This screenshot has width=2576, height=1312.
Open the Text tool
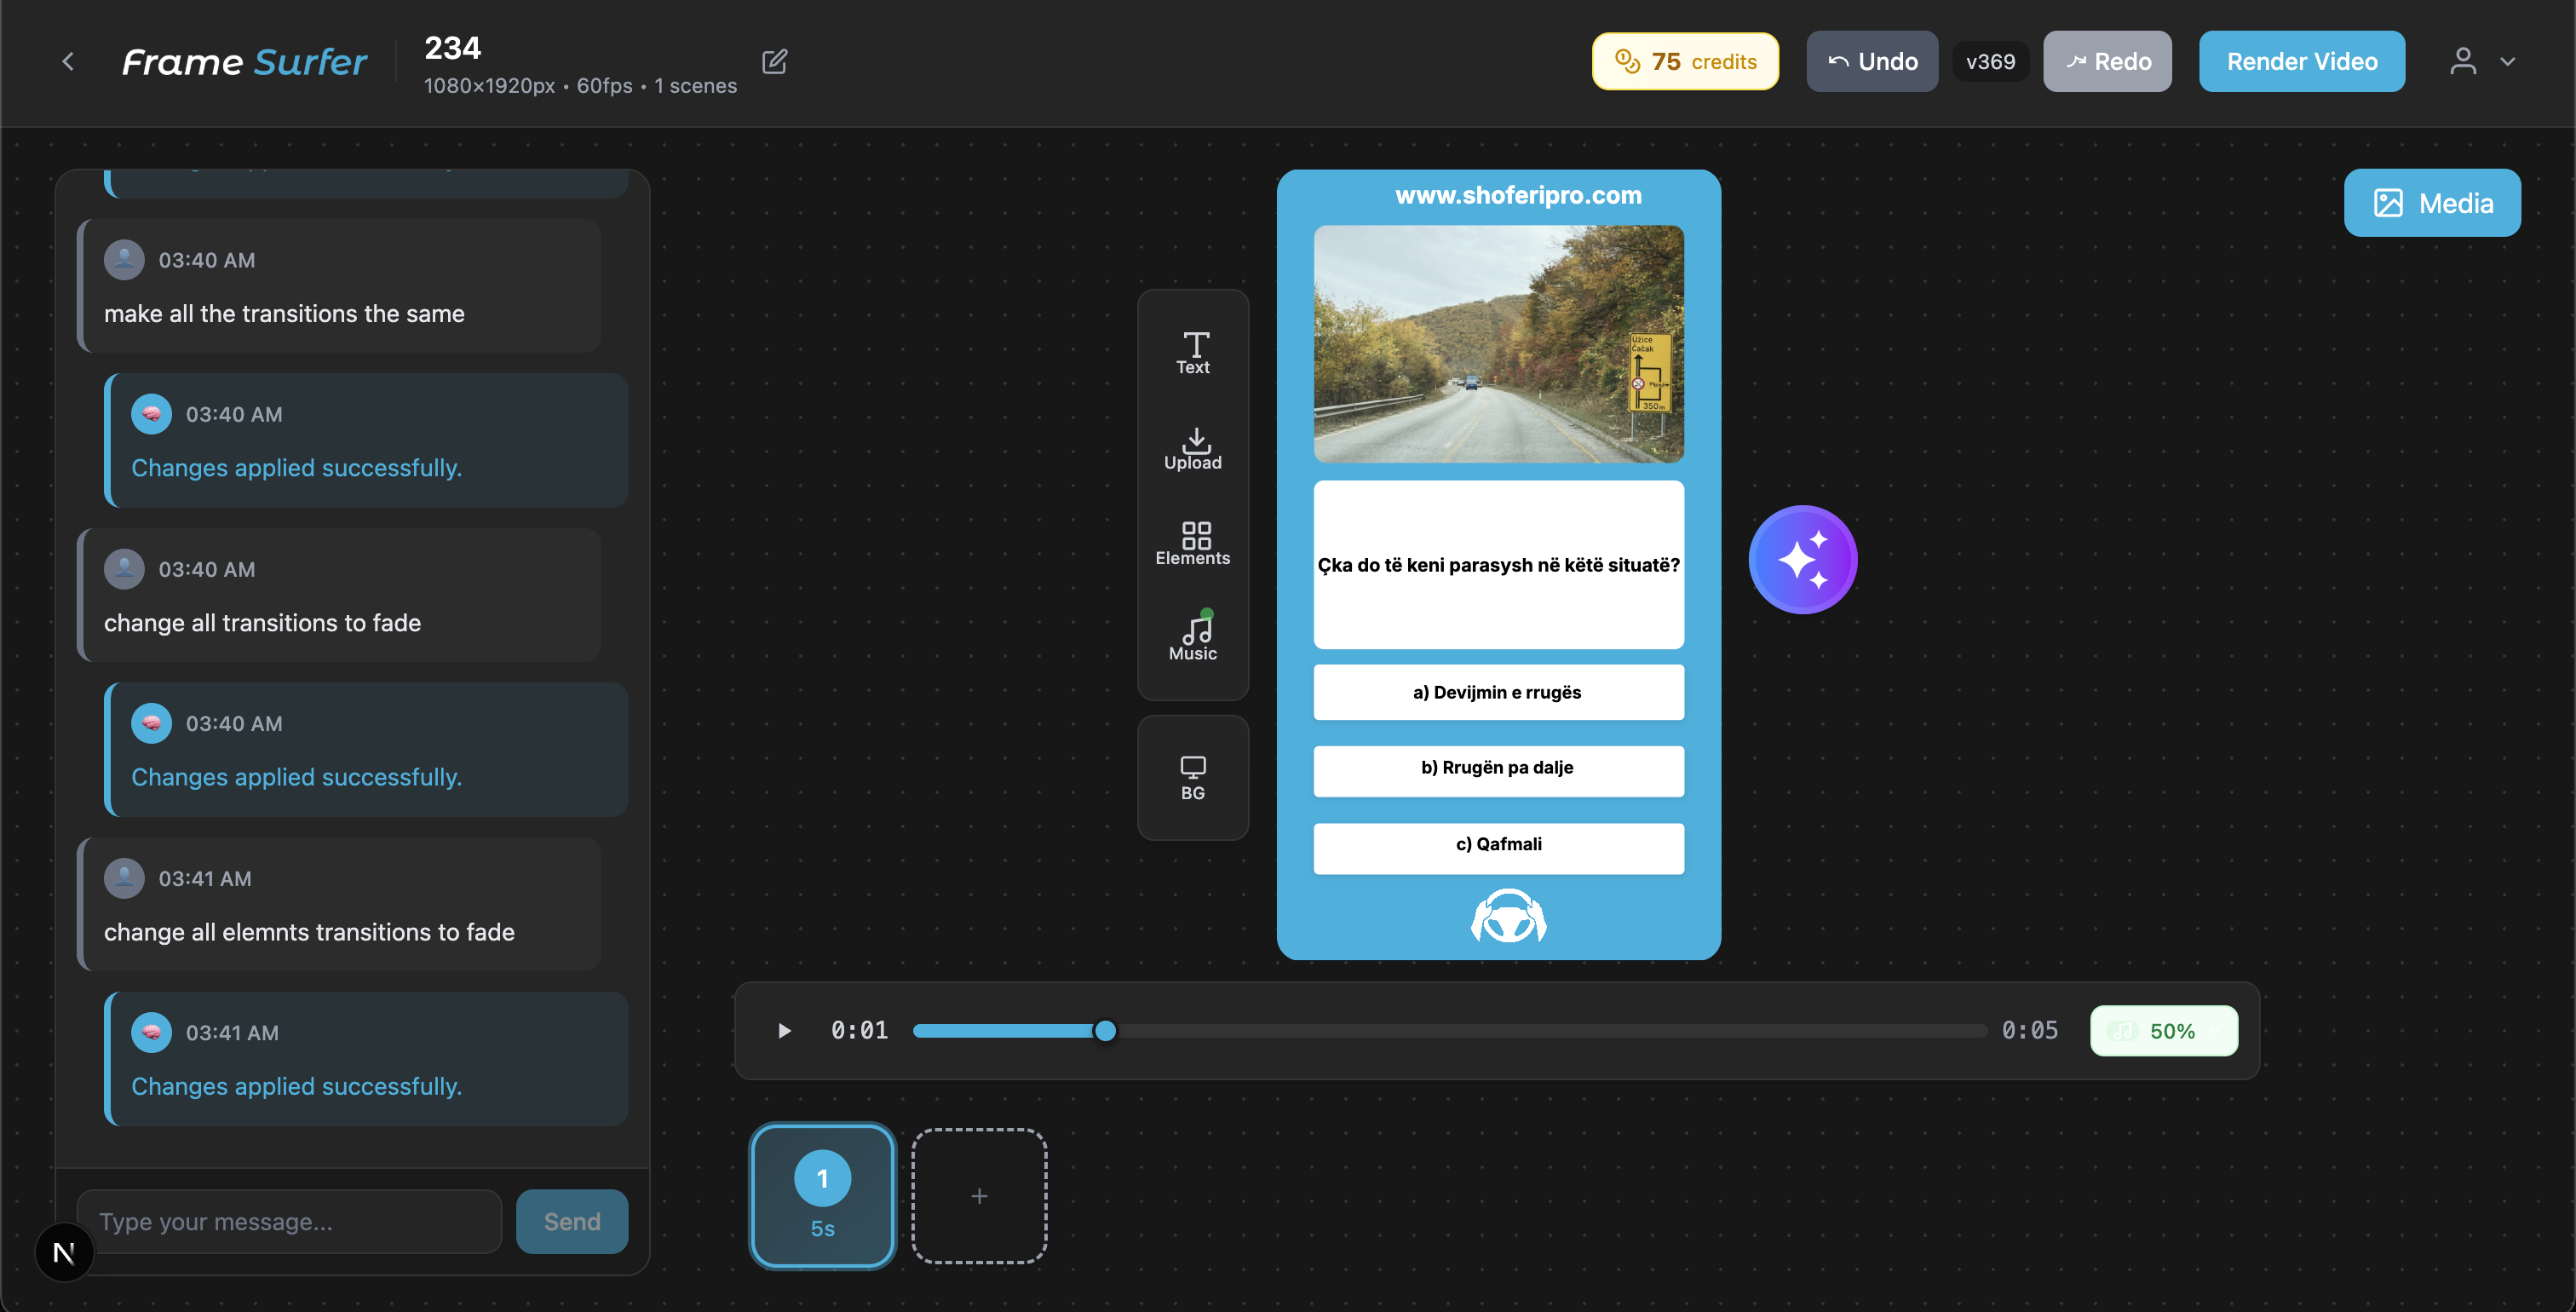[1193, 352]
